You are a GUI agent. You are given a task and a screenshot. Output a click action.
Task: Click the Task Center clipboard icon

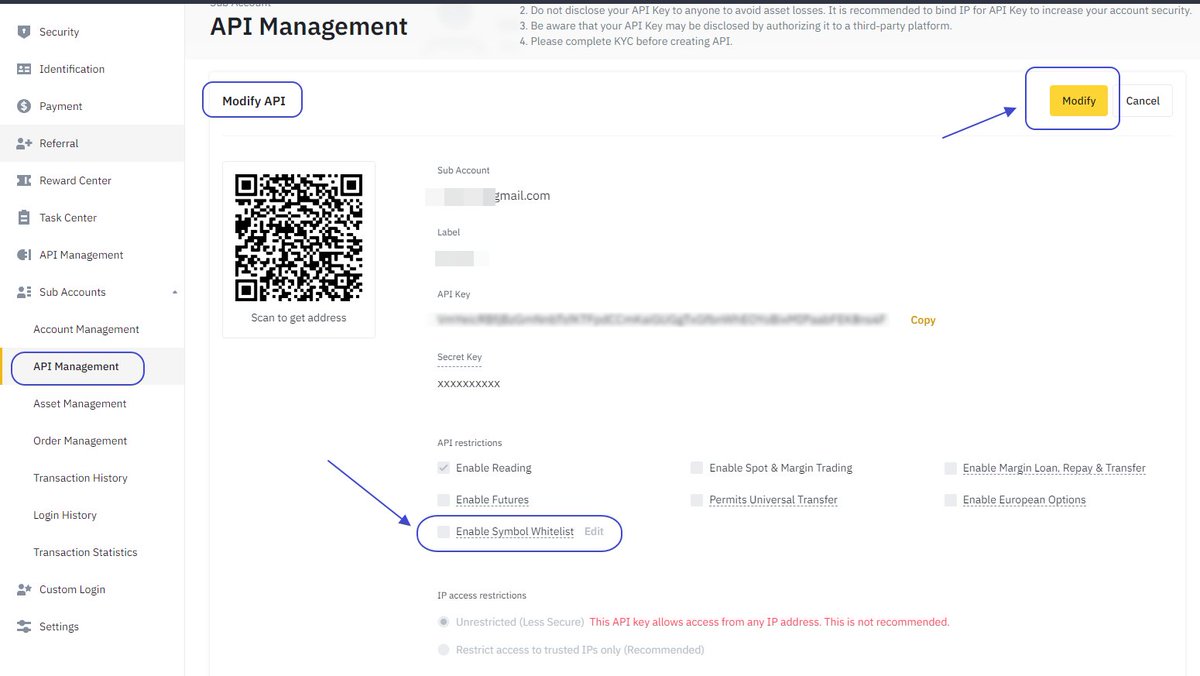(24, 217)
